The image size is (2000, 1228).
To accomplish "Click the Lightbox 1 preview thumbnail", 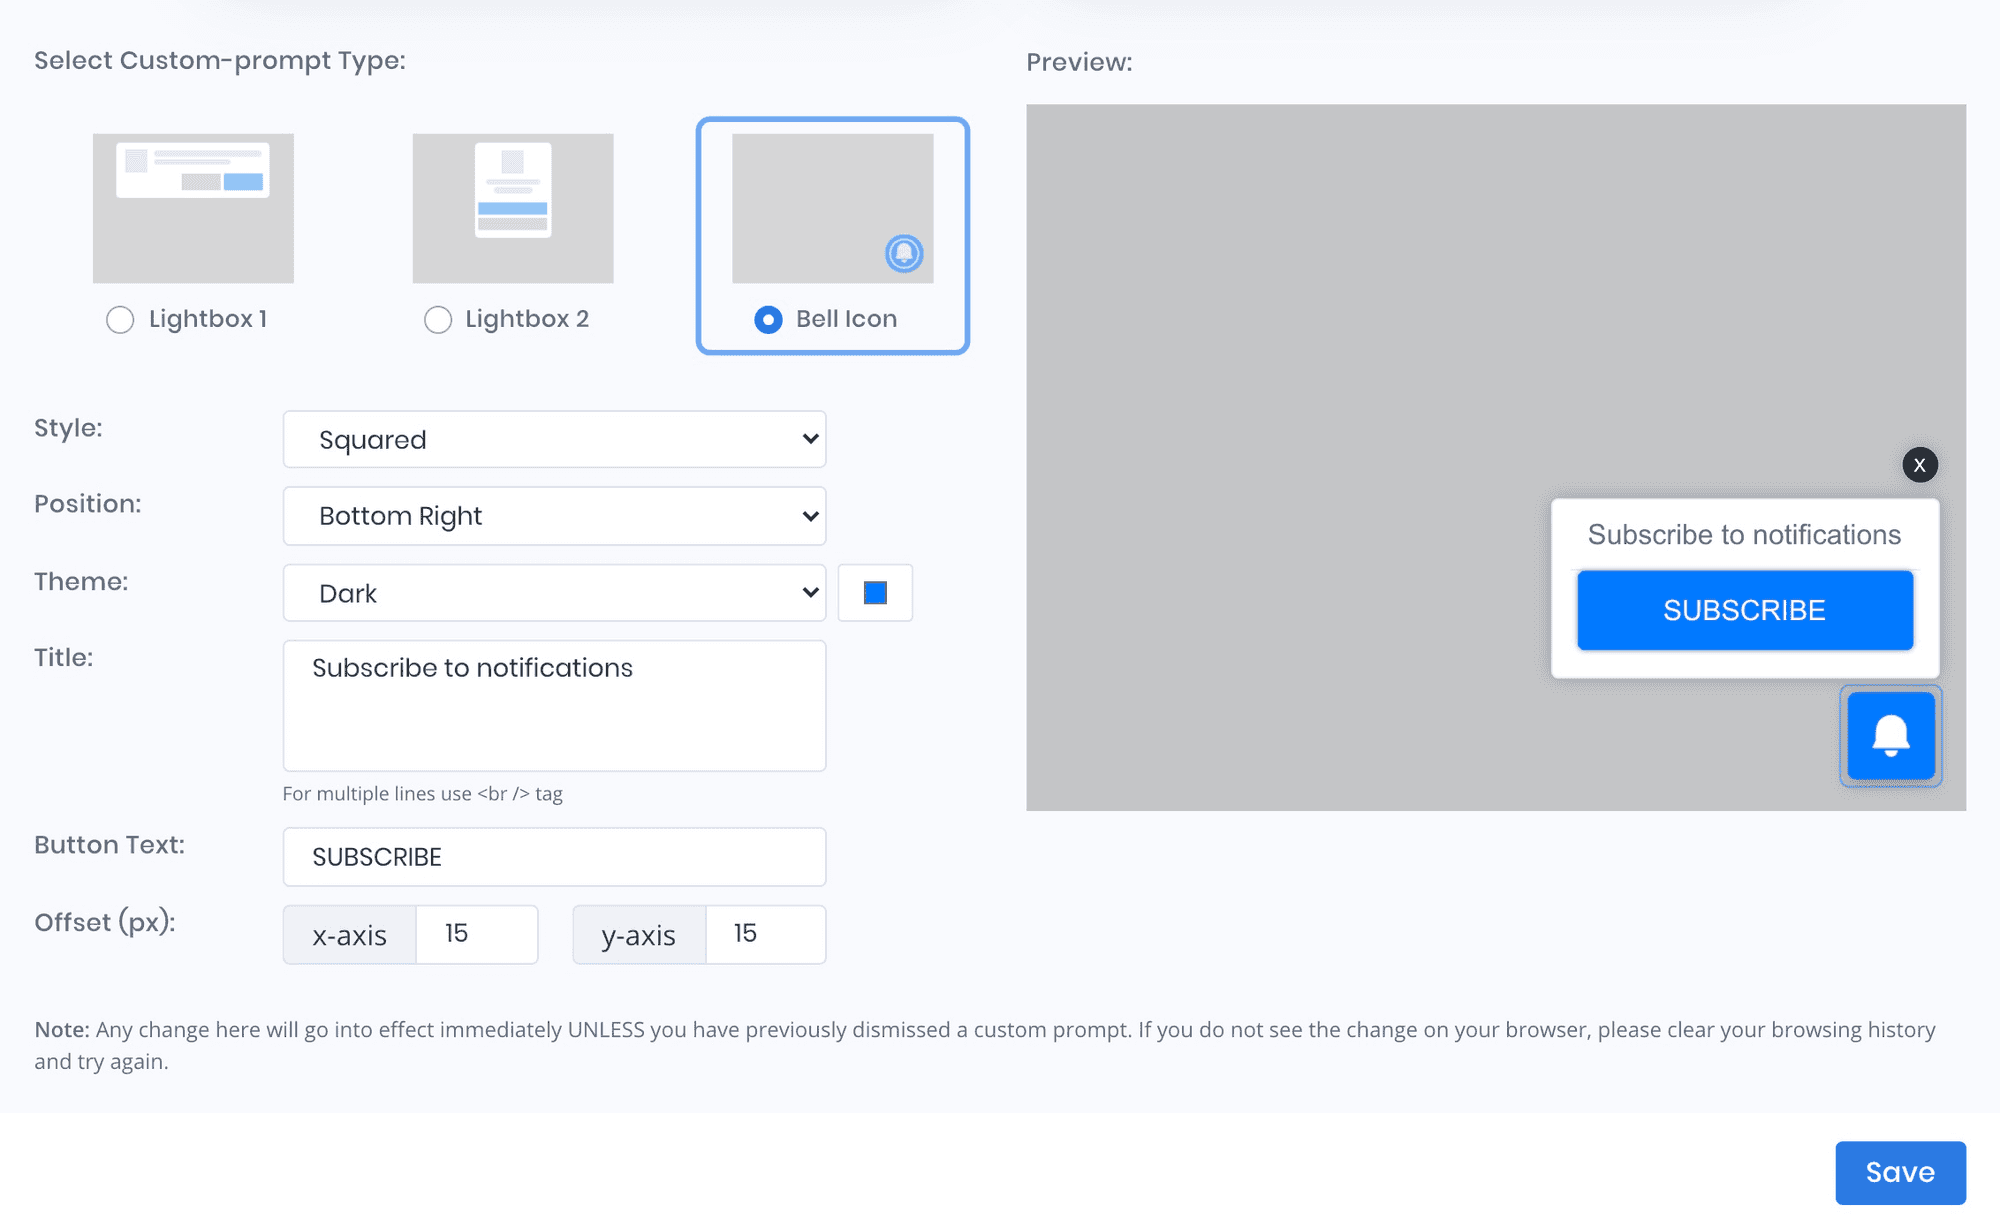I will (x=193, y=207).
